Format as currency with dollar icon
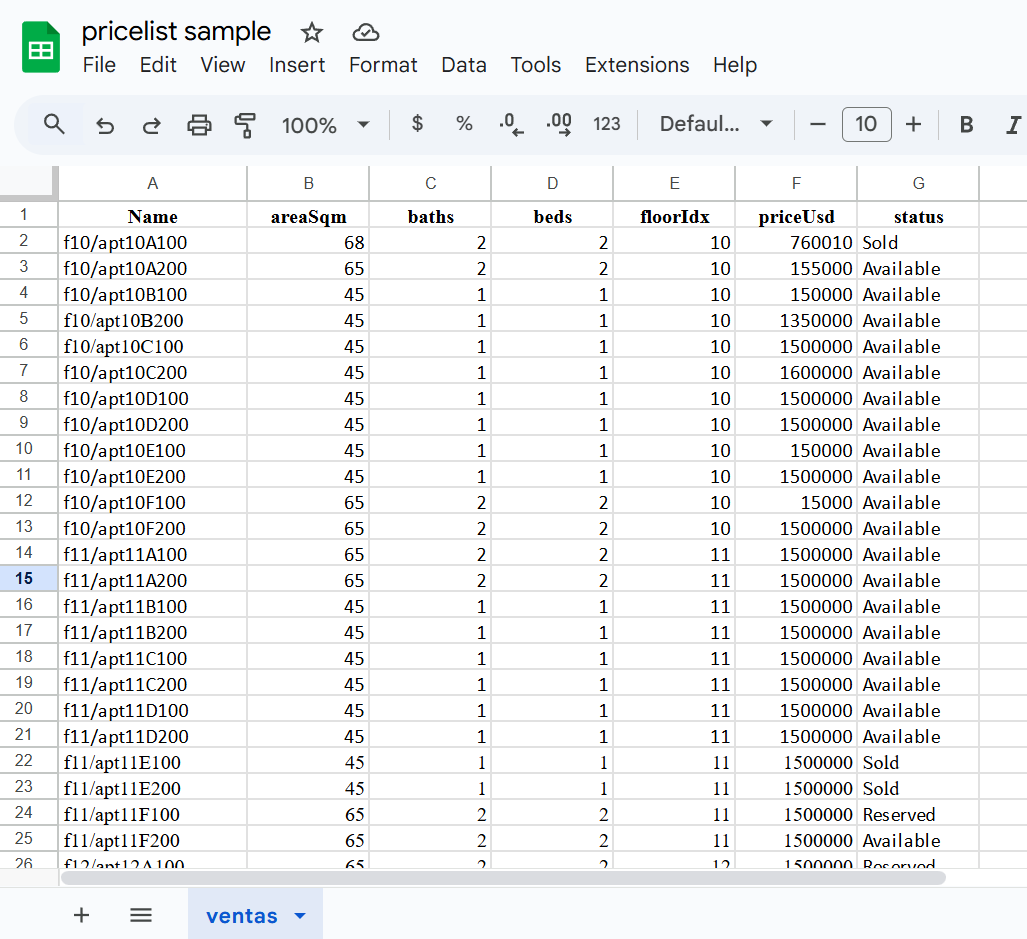This screenshot has width=1027, height=939. (x=417, y=124)
